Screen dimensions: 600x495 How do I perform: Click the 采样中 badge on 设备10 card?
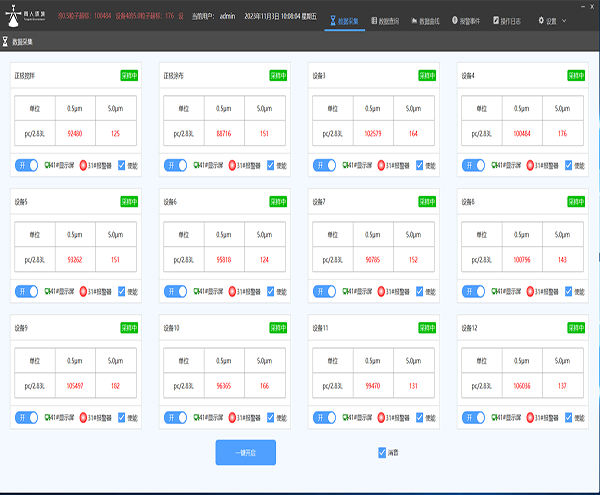click(x=278, y=327)
